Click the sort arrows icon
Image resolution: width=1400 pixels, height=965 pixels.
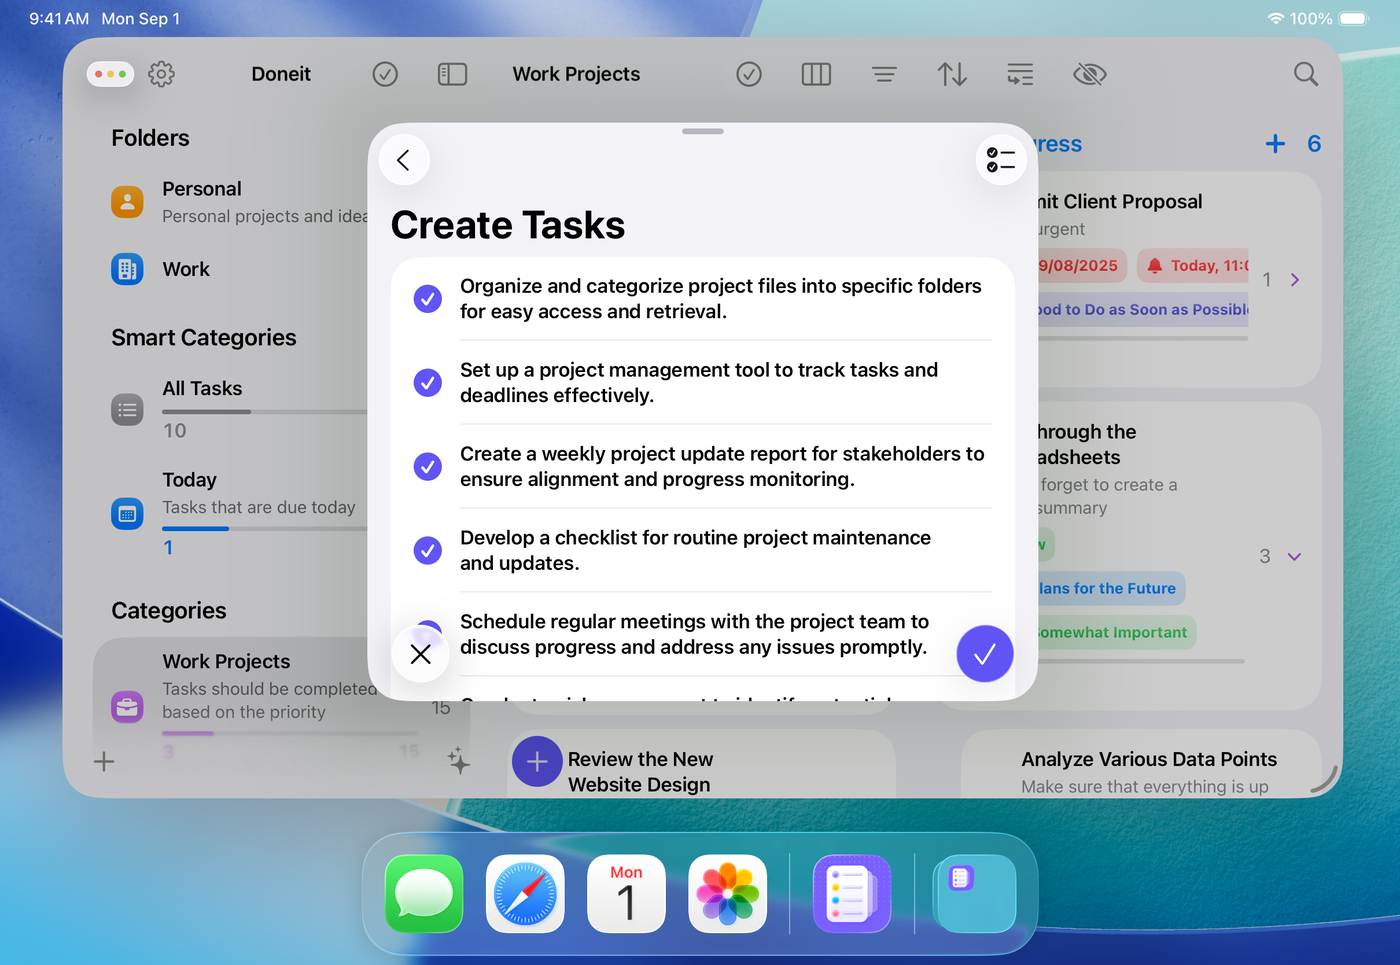click(x=951, y=74)
